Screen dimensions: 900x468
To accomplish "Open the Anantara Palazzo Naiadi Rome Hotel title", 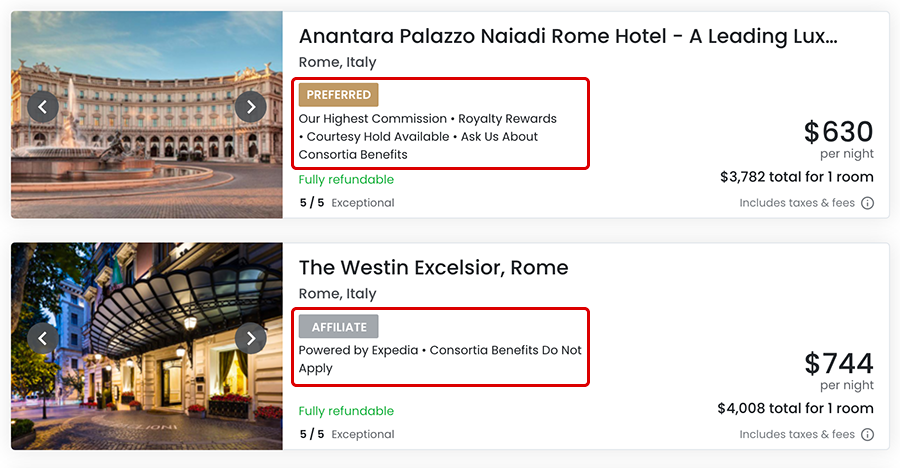I will pos(568,37).
